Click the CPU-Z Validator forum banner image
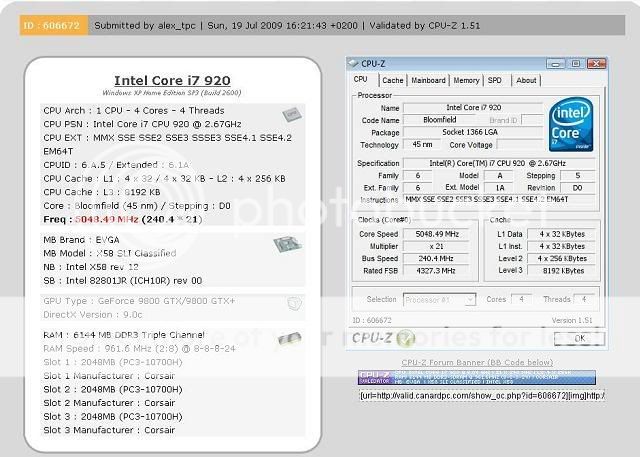This screenshot has height=457, width=640. click(477, 377)
